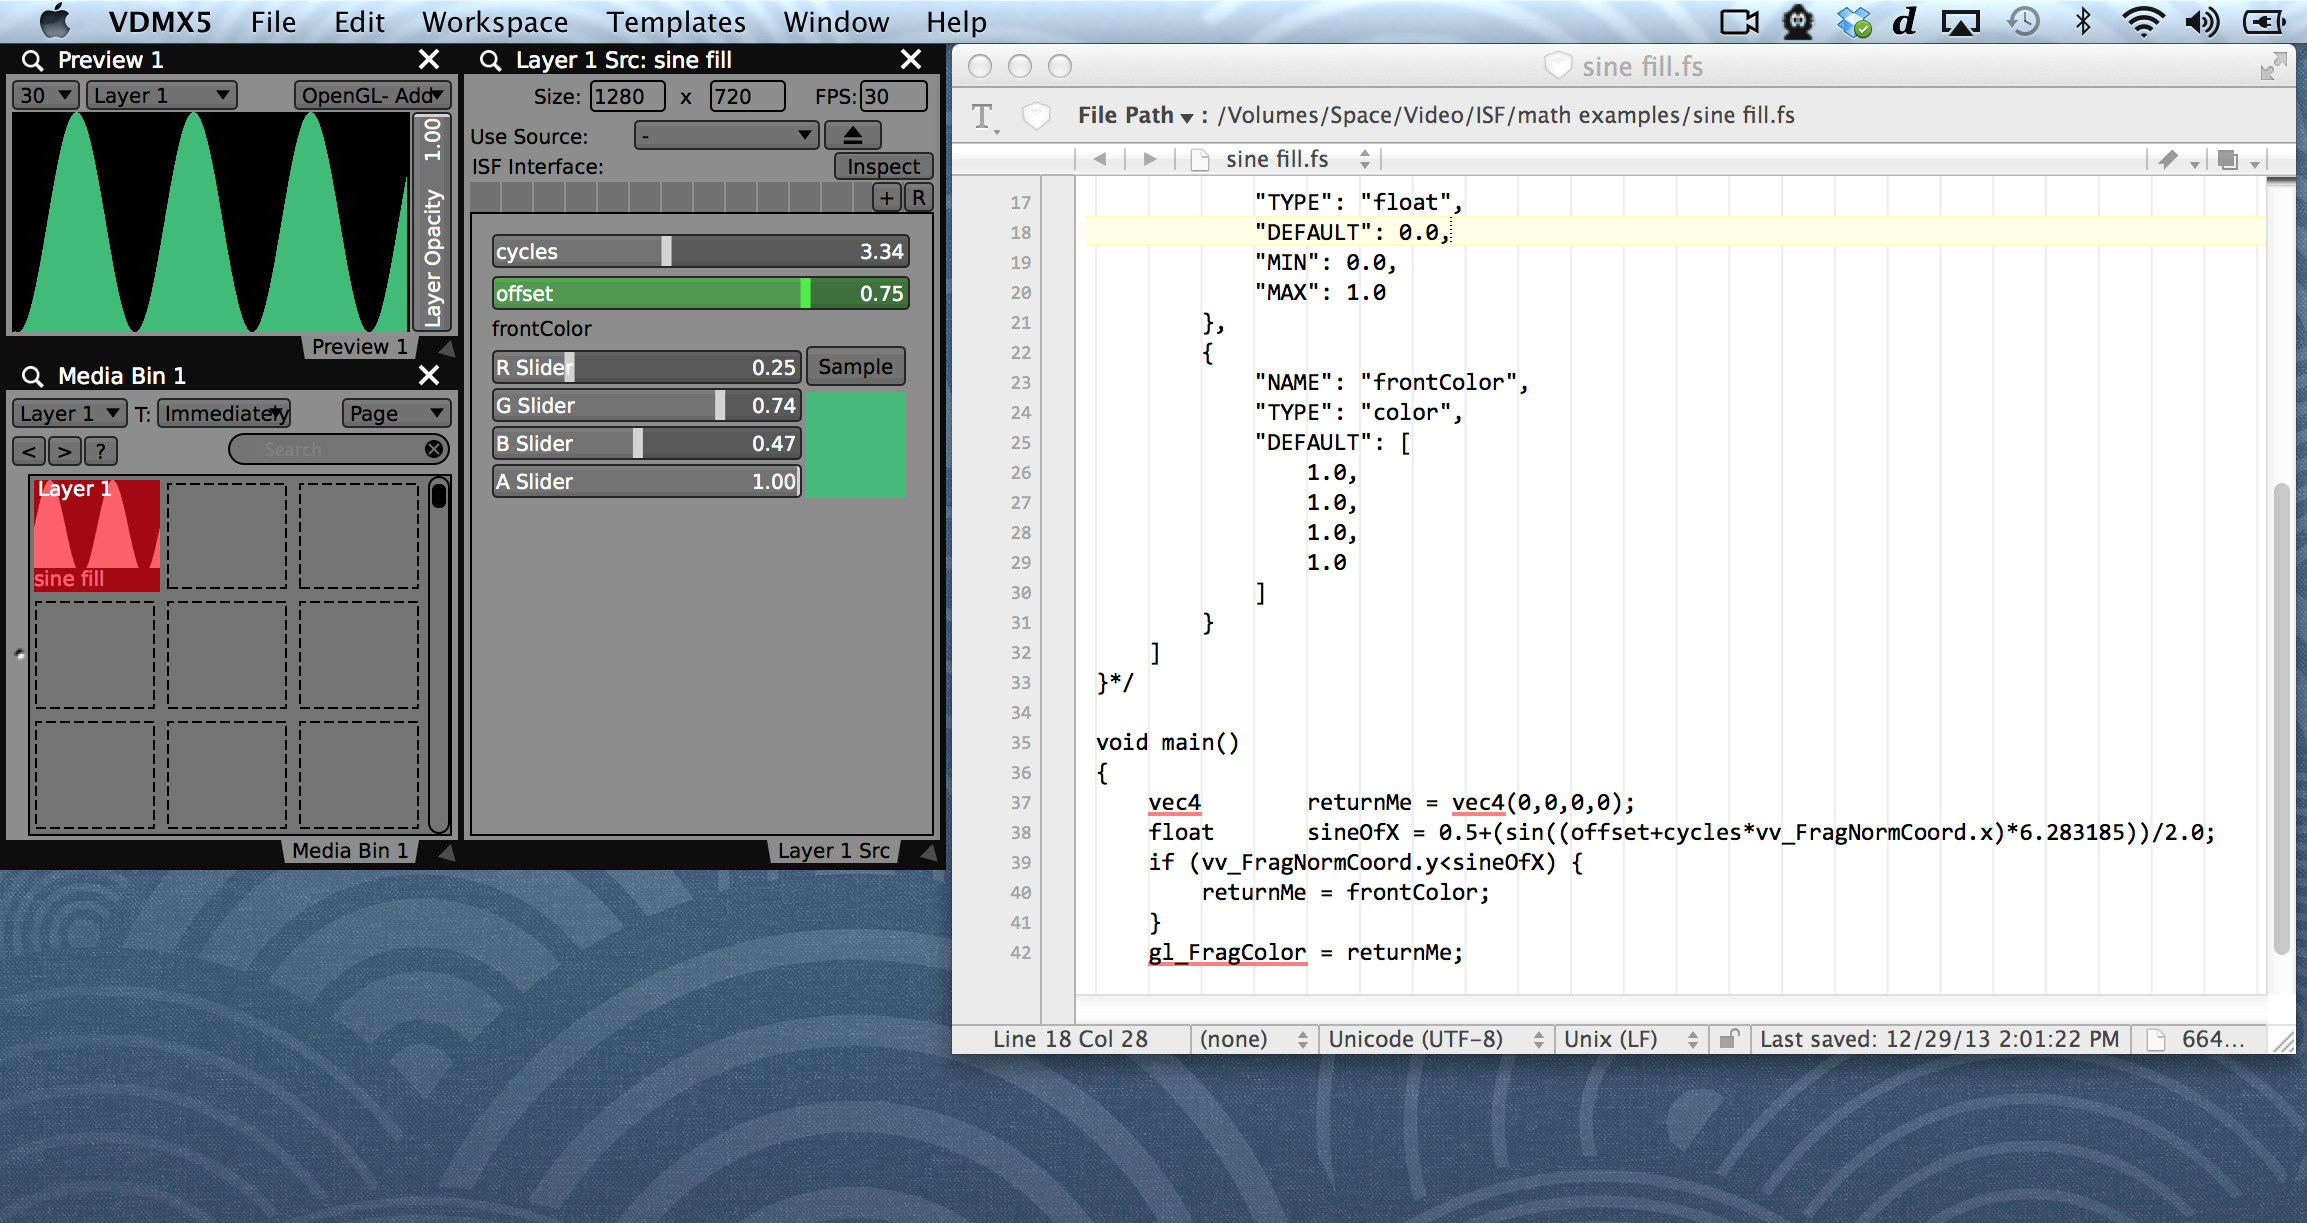Click the shield document icon beside File Path
This screenshot has height=1223, width=2307.
click(x=1036, y=116)
